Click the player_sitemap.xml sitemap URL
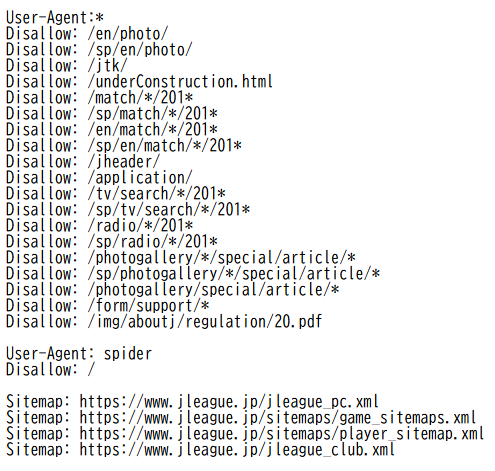 (x=281, y=434)
